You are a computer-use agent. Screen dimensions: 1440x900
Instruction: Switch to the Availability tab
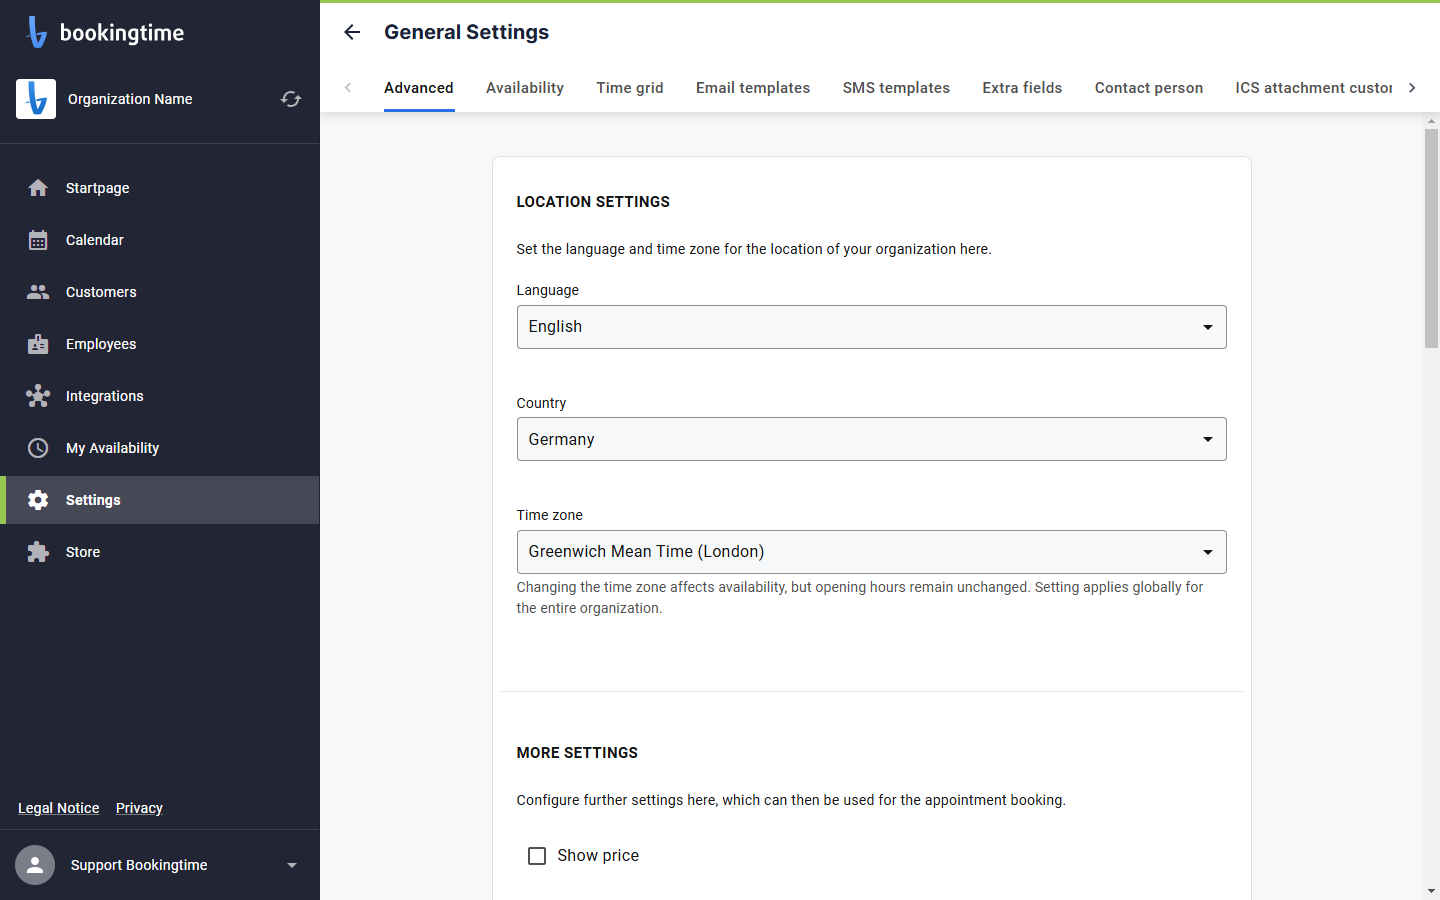pos(525,88)
